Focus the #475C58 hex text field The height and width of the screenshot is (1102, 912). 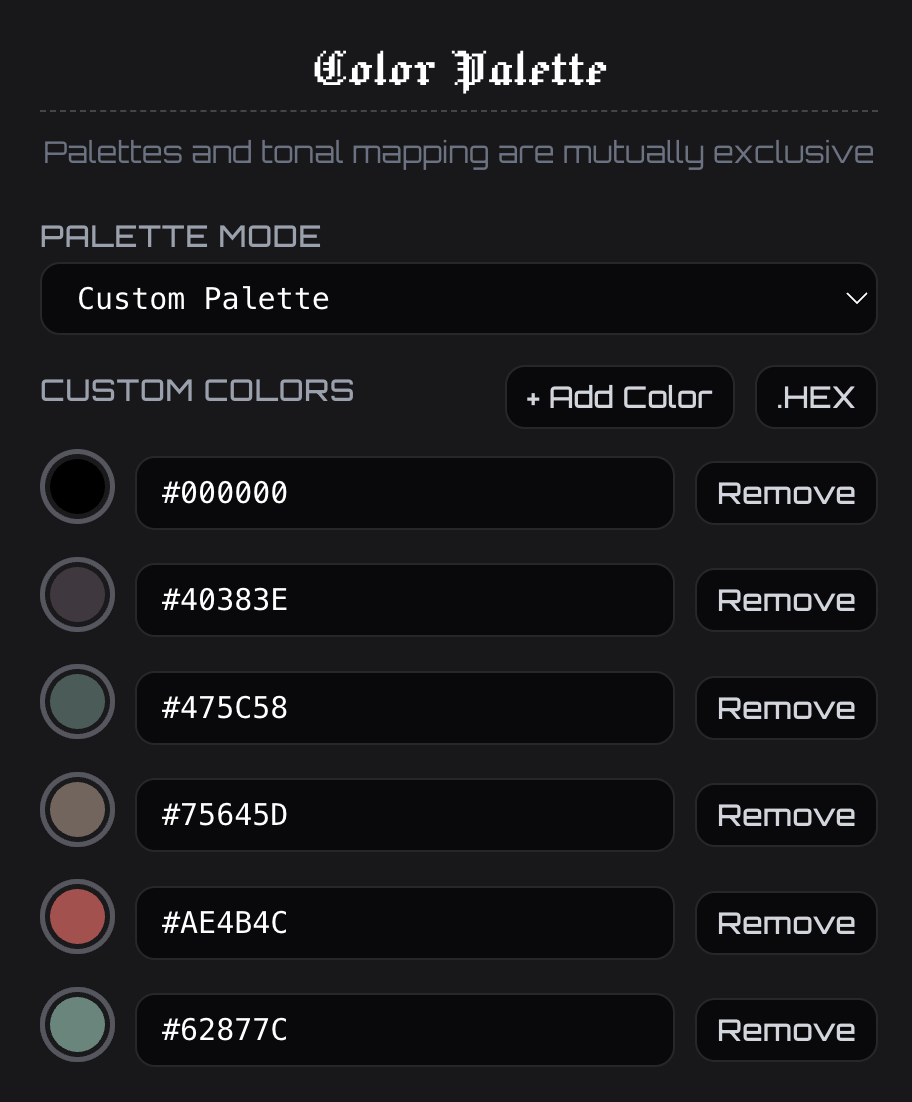[x=404, y=708]
